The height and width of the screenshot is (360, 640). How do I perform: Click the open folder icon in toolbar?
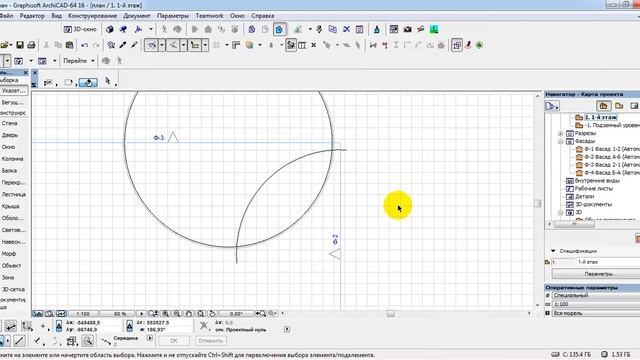point(4,45)
